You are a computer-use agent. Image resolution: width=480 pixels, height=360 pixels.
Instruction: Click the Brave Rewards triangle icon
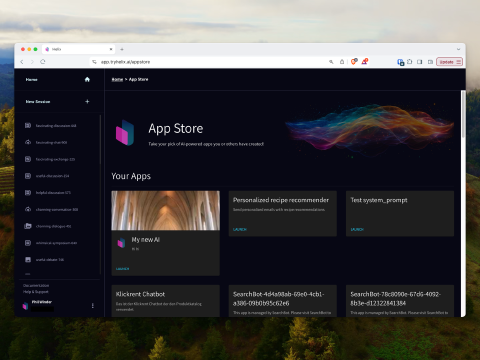pos(364,61)
